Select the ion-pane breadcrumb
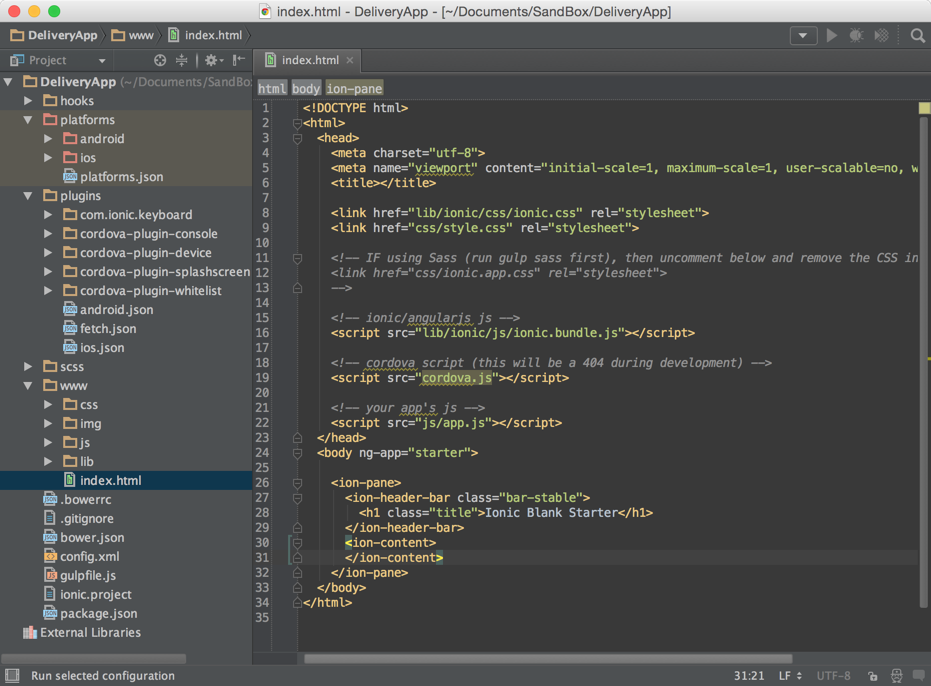 click(354, 88)
